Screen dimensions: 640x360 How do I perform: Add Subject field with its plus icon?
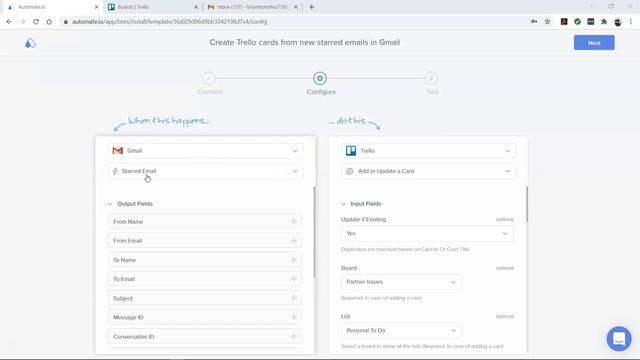pyautogui.click(x=293, y=298)
